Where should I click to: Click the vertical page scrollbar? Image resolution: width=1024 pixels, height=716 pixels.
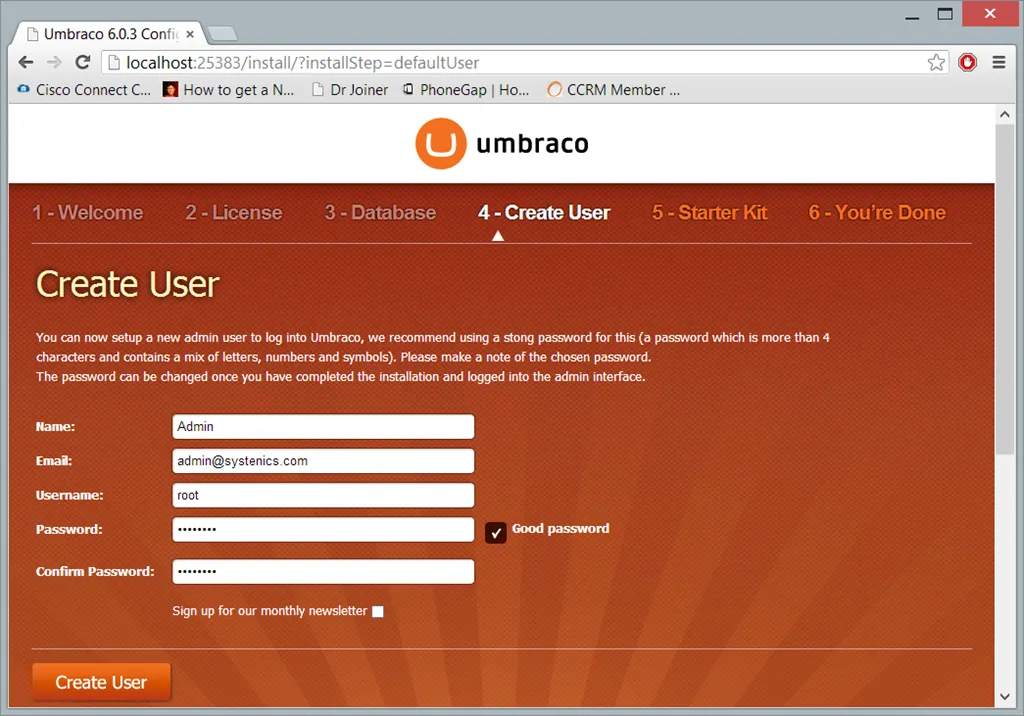[x=1004, y=300]
